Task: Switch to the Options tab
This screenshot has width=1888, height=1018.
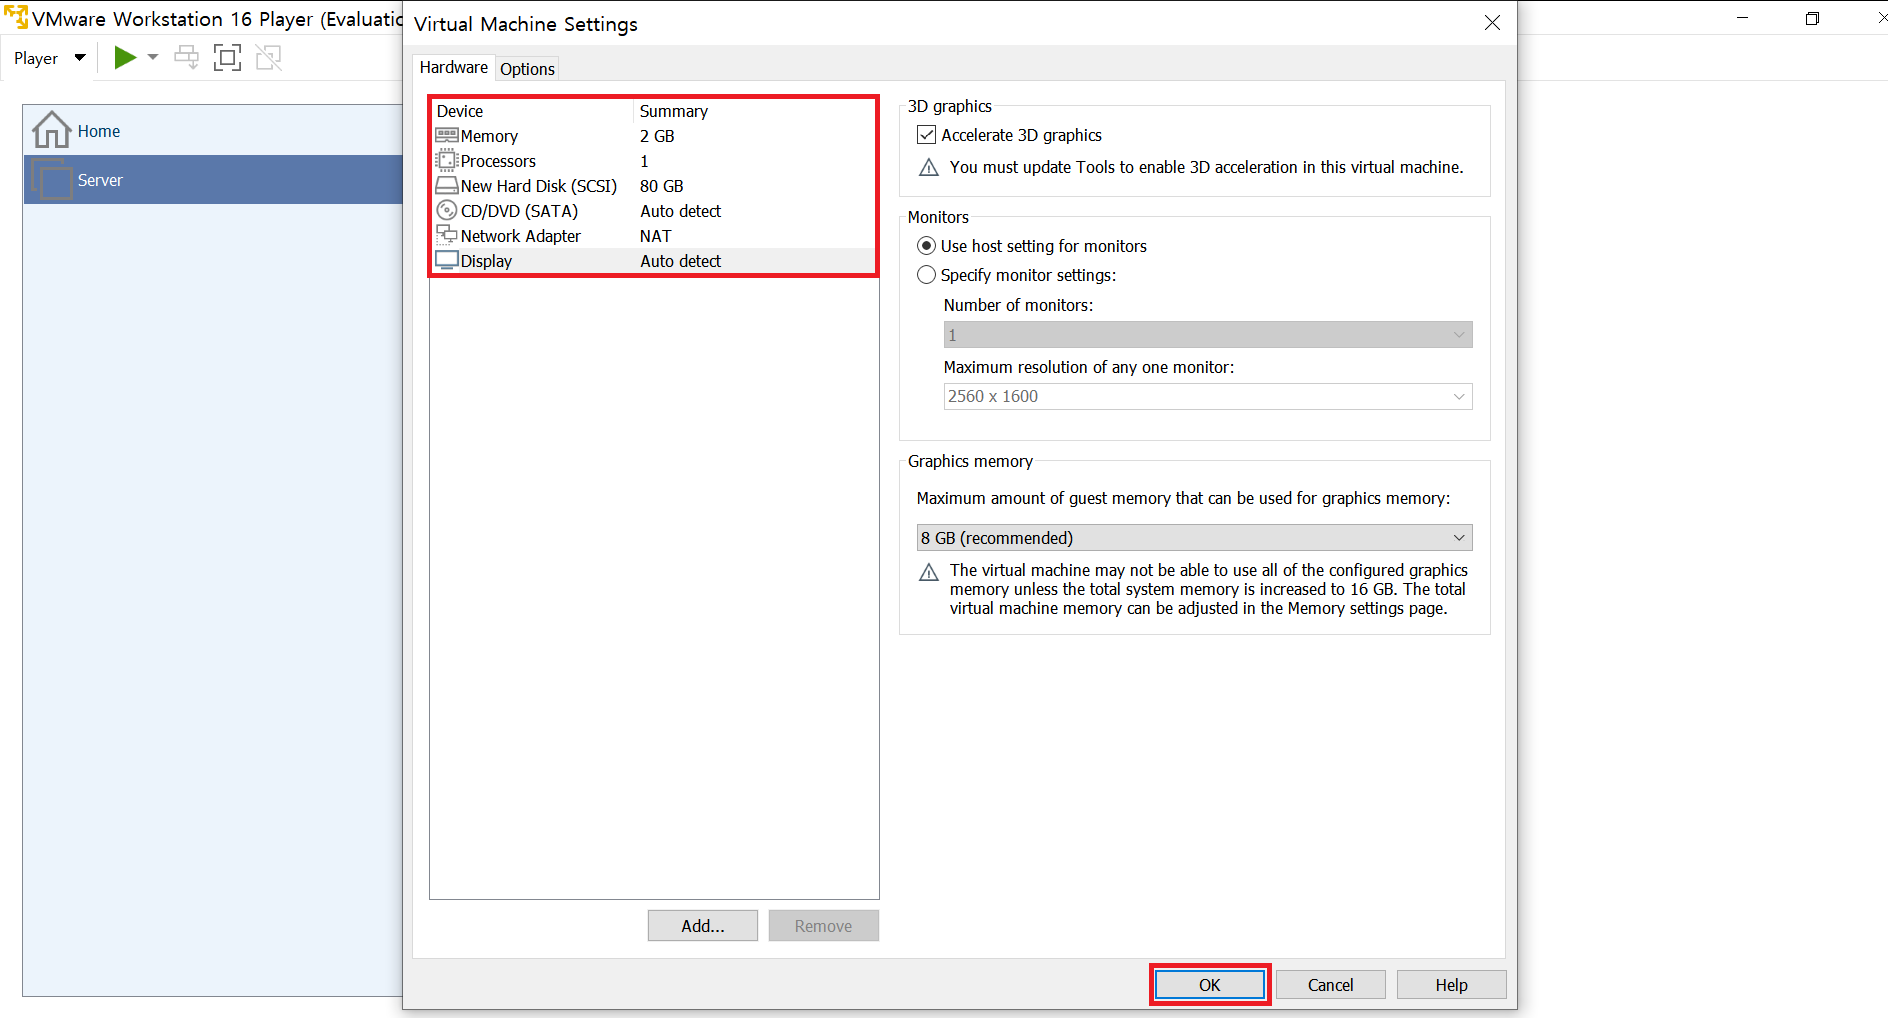Action: (527, 69)
